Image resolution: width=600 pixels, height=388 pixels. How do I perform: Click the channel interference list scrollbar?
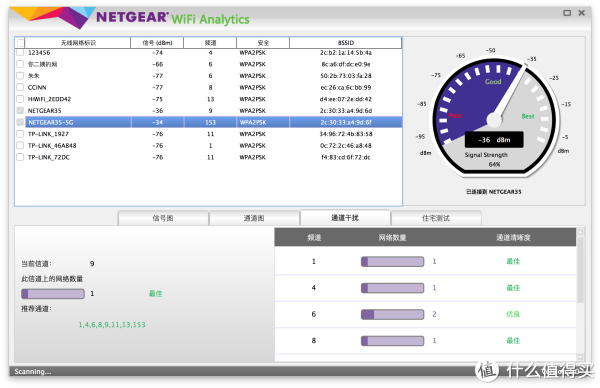(x=580, y=295)
